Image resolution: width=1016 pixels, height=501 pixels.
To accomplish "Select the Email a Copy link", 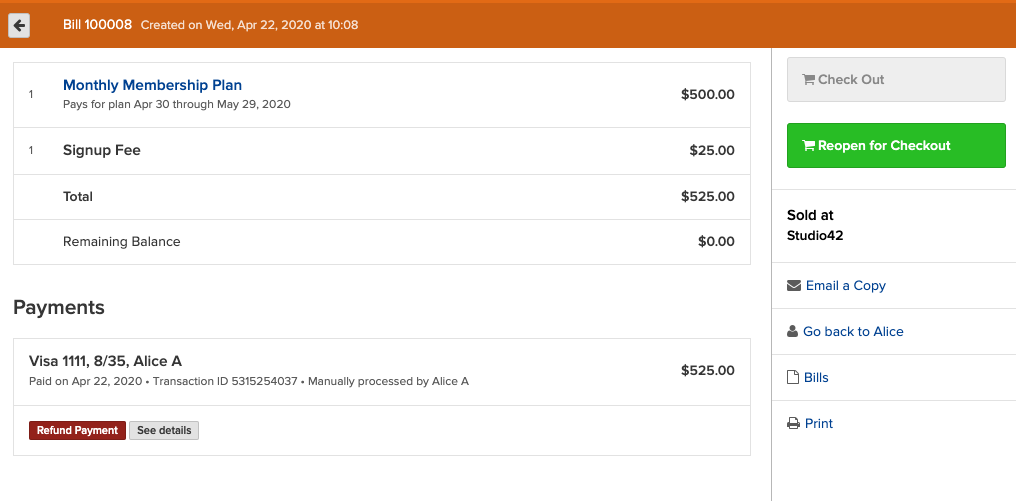I will point(845,286).
